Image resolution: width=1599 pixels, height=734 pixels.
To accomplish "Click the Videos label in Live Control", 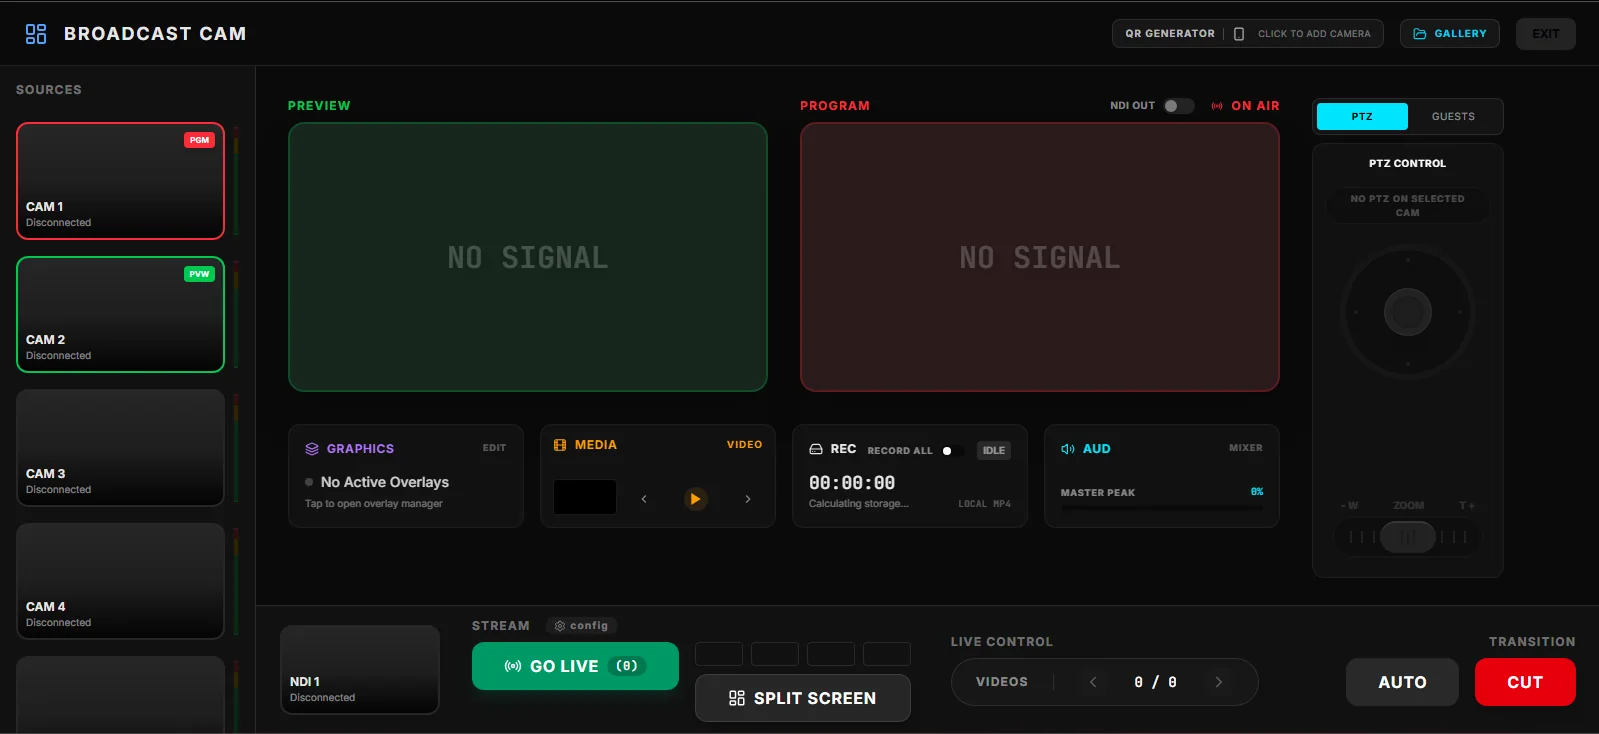I will coord(1002,682).
